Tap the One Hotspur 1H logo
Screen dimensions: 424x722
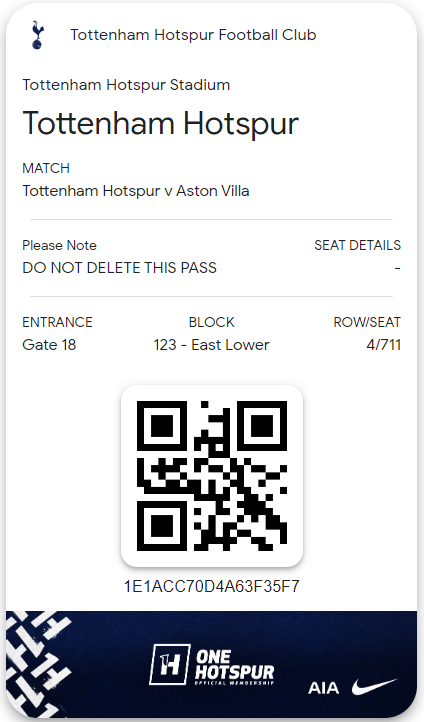pyautogui.click(x=170, y=664)
